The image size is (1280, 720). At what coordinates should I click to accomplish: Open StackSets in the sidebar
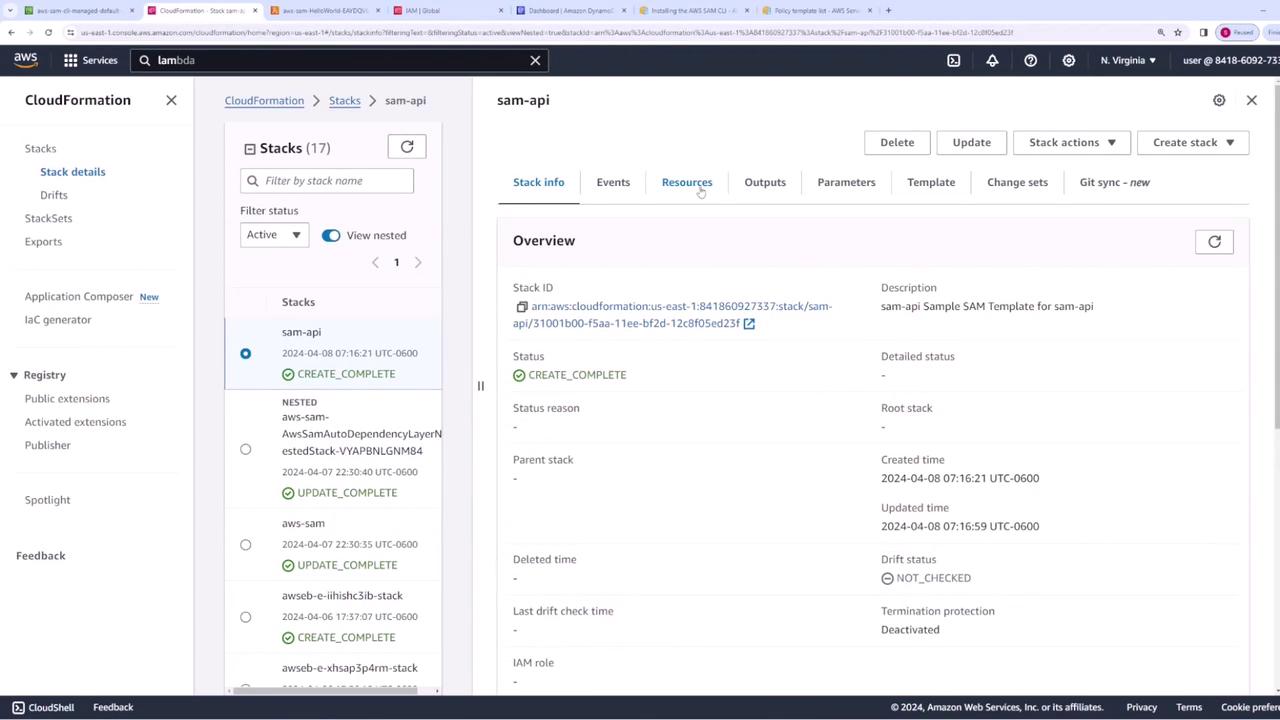click(48, 218)
